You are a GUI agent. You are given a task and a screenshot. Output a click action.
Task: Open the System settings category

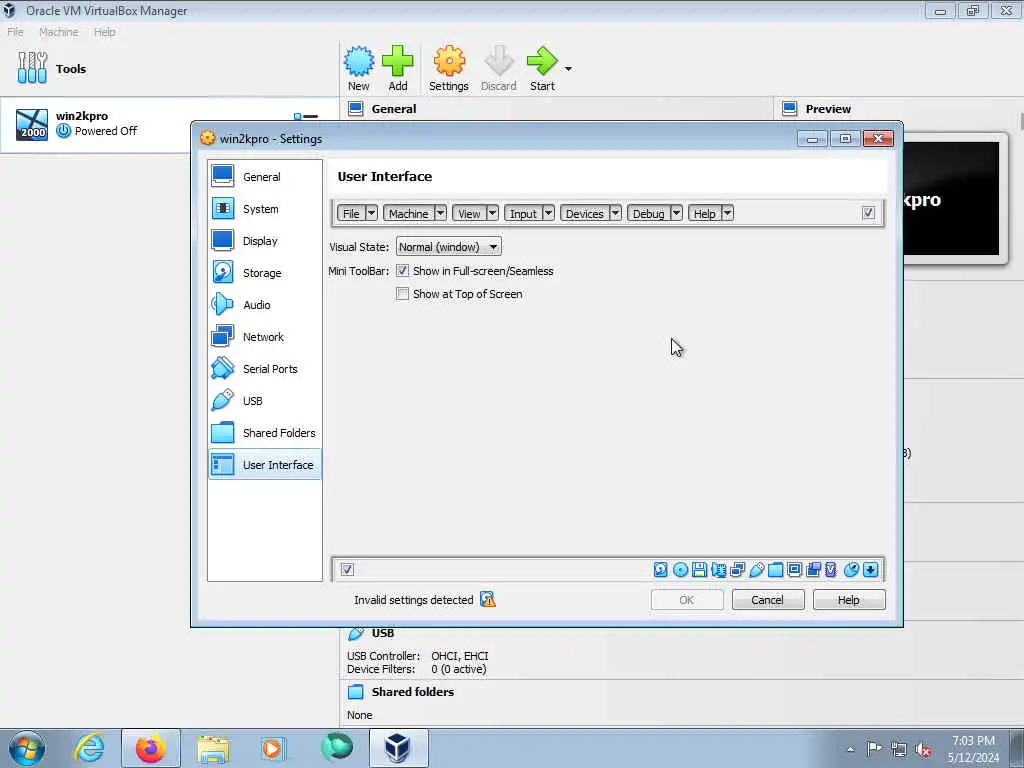(x=264, y=208)
